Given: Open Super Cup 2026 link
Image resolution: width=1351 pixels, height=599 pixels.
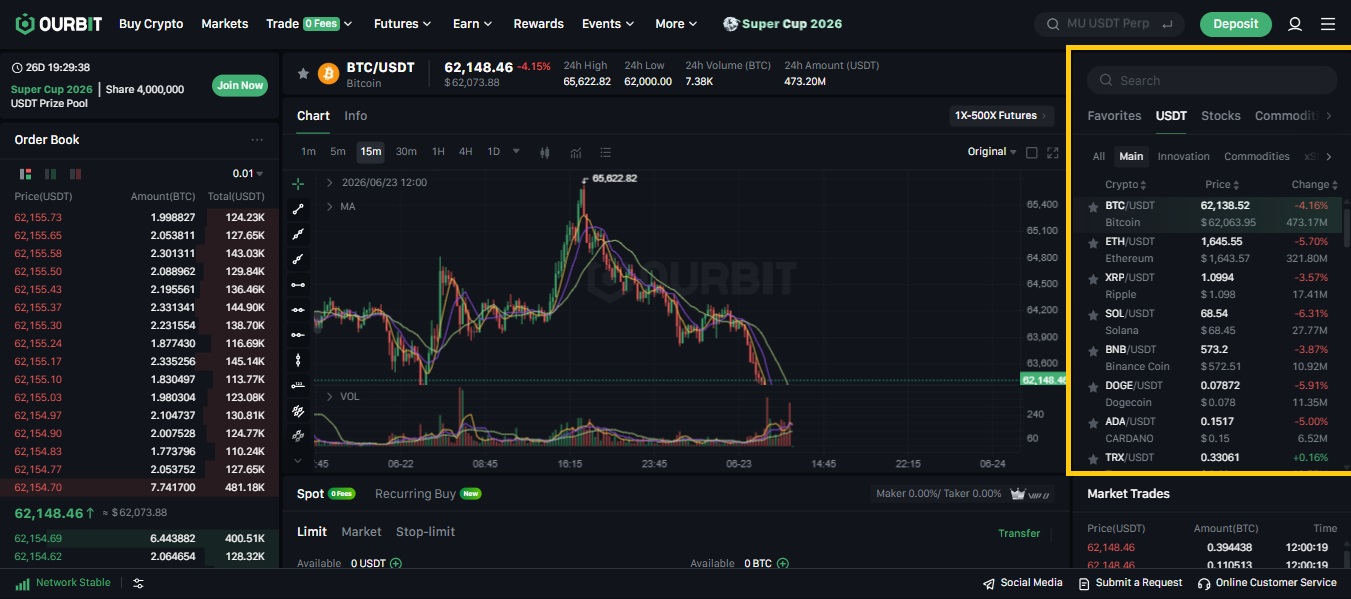Looking at the screenshot, I should (x=782, y=24).
